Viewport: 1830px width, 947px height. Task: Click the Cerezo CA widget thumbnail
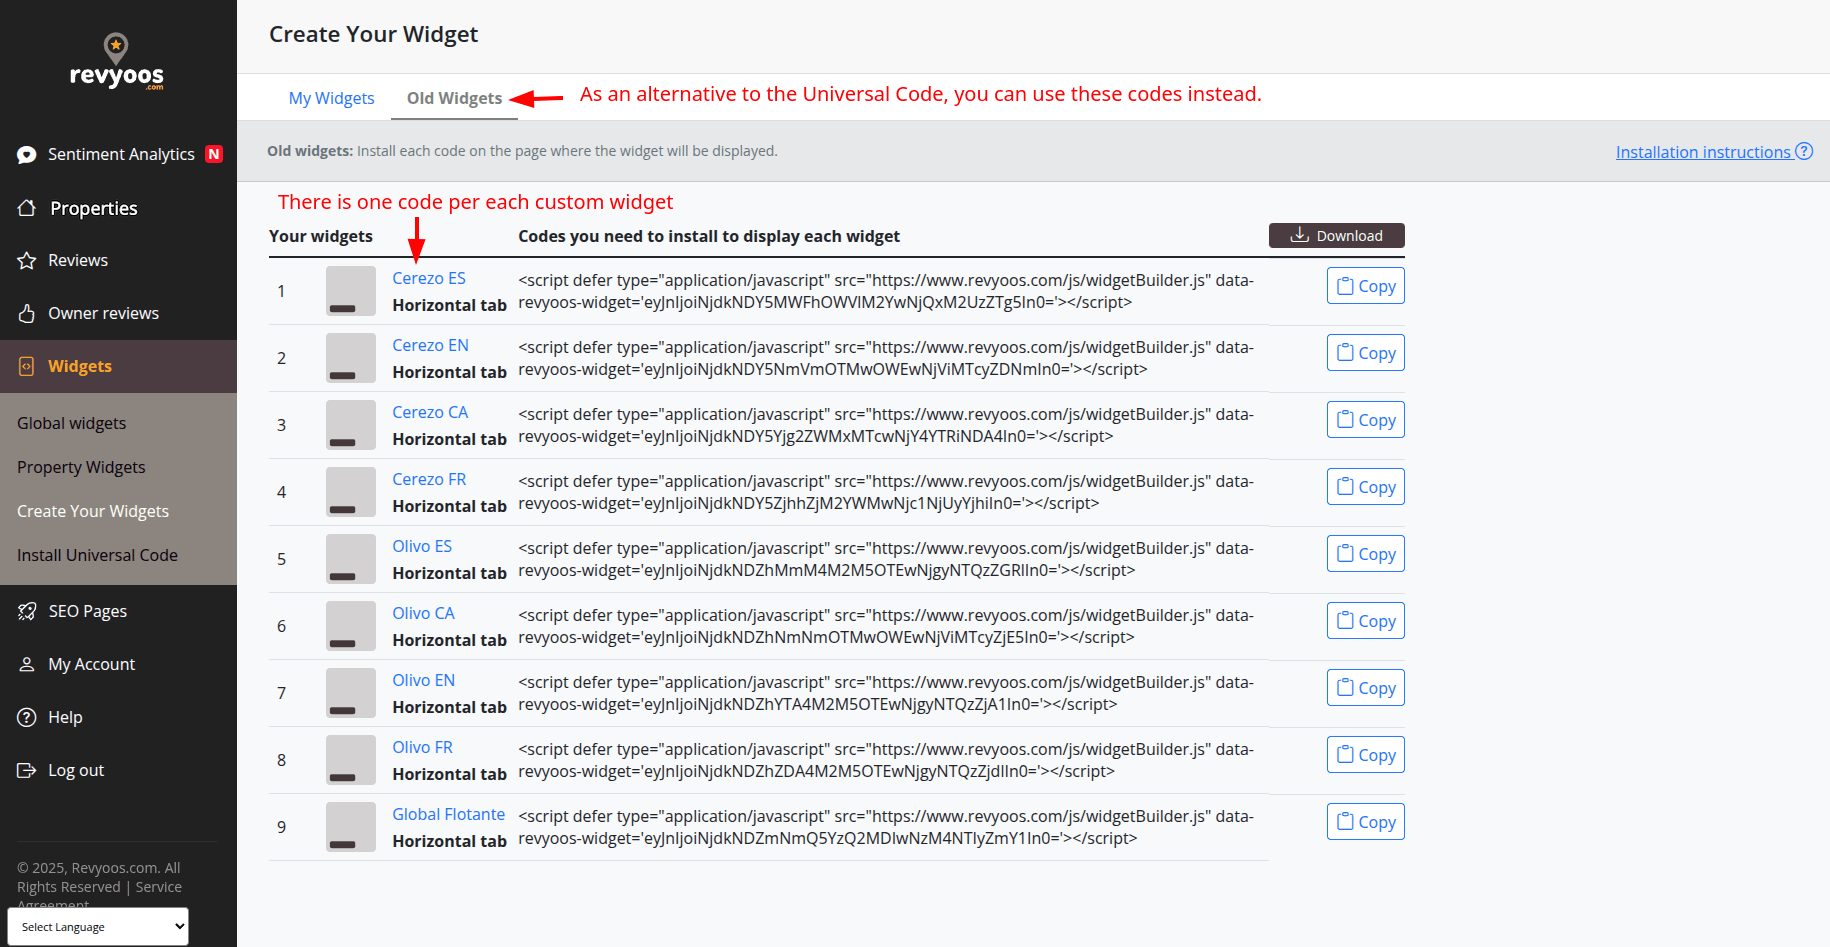351,425
